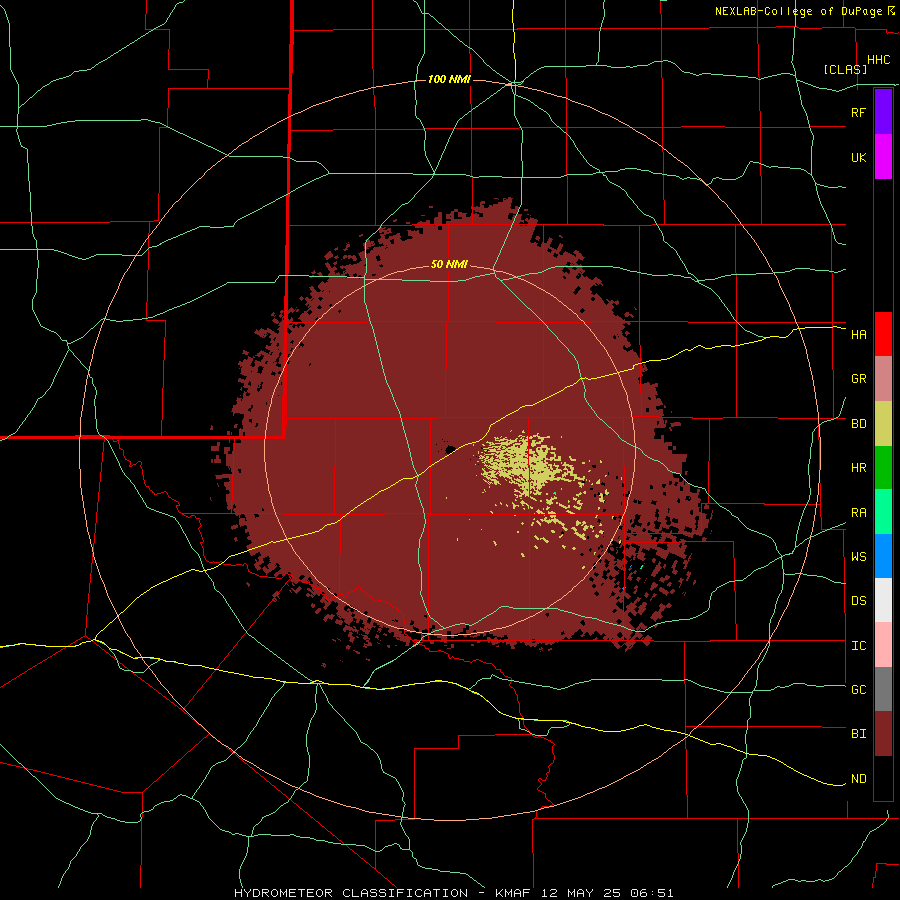This screenshot has height=900, width=900.
Task: Click the 100 NMI range ring label
Action: click(449, 79)
